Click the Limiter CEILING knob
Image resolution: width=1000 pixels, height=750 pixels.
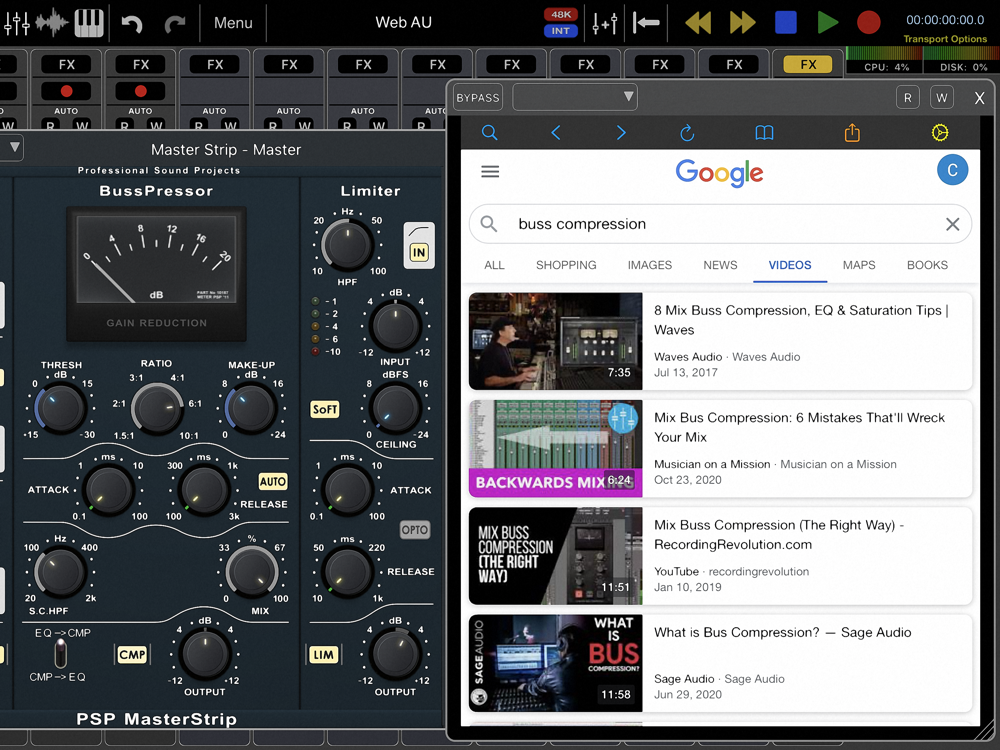point(395,409)
